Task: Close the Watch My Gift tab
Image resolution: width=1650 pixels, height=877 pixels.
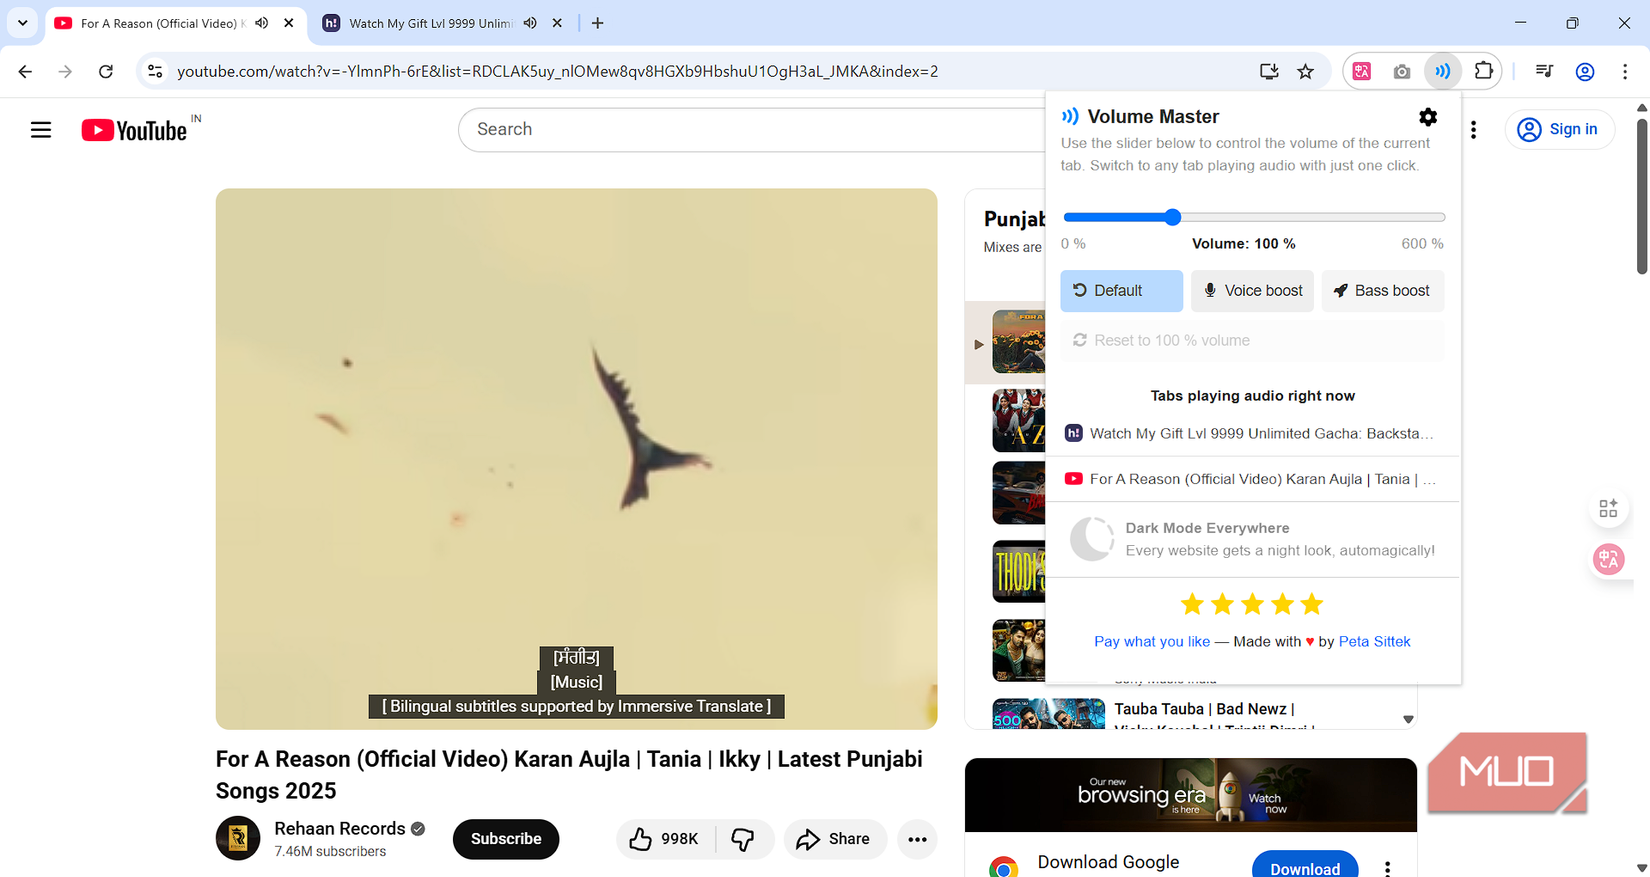Action: (557, 23)
